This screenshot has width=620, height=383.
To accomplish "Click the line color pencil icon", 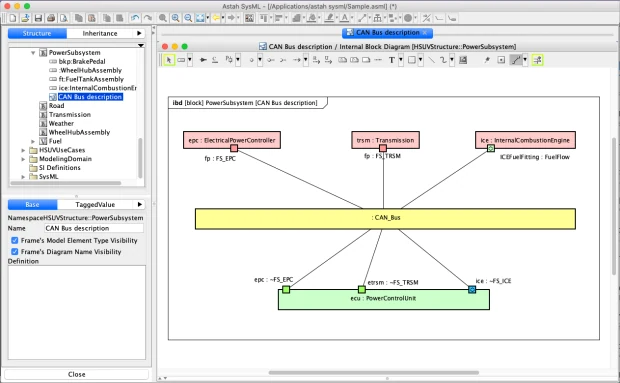I will [x=329, y=18].
